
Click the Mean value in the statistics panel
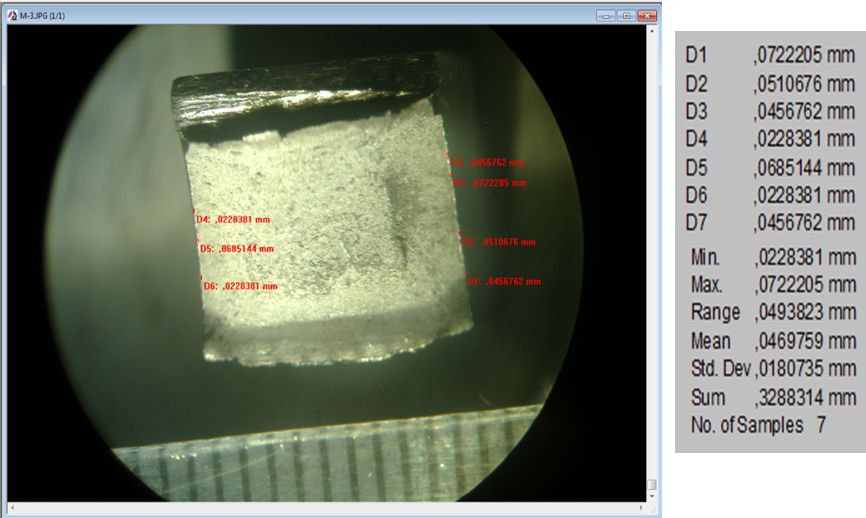tap(806, 341)
